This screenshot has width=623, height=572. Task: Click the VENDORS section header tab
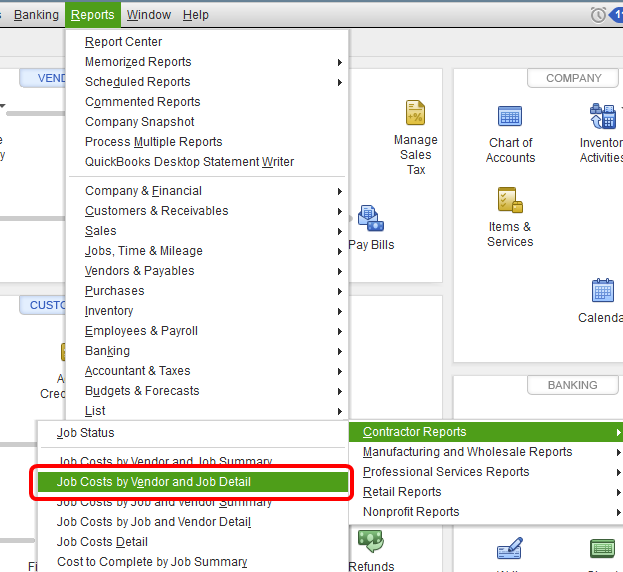point(43,78)
